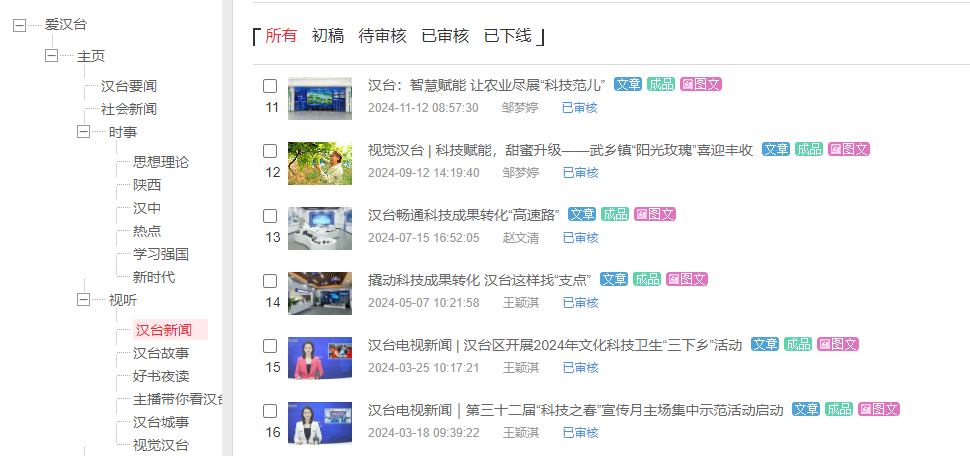Screen dimensions: 970x456
Task: Select 汉台故事 in the sidebar tree
Action: pyautogui.click(x=161, y=353)
